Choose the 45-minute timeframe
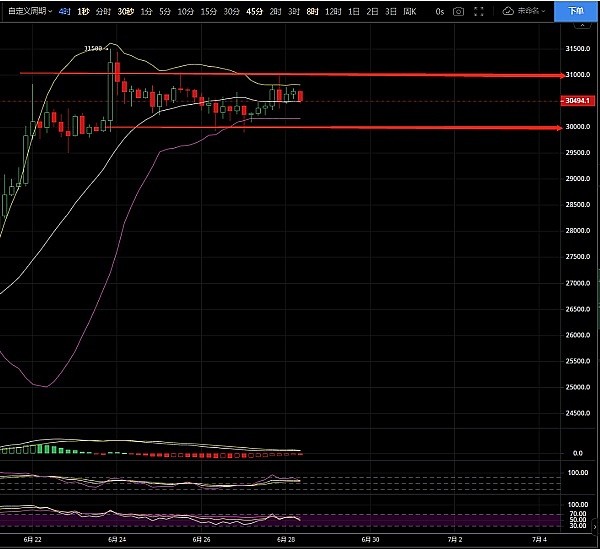 254,11
